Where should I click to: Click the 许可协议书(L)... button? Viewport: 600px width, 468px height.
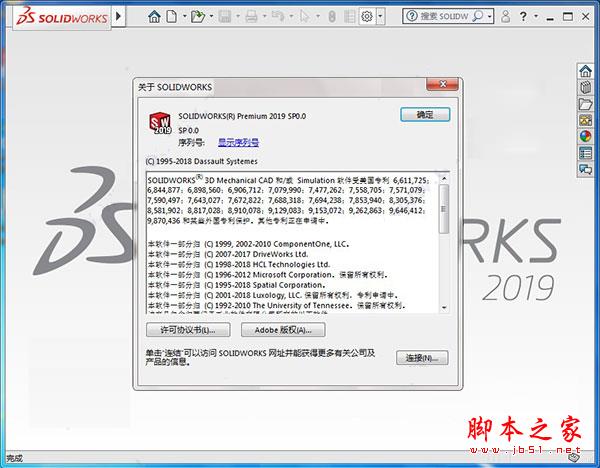[188, 330]
